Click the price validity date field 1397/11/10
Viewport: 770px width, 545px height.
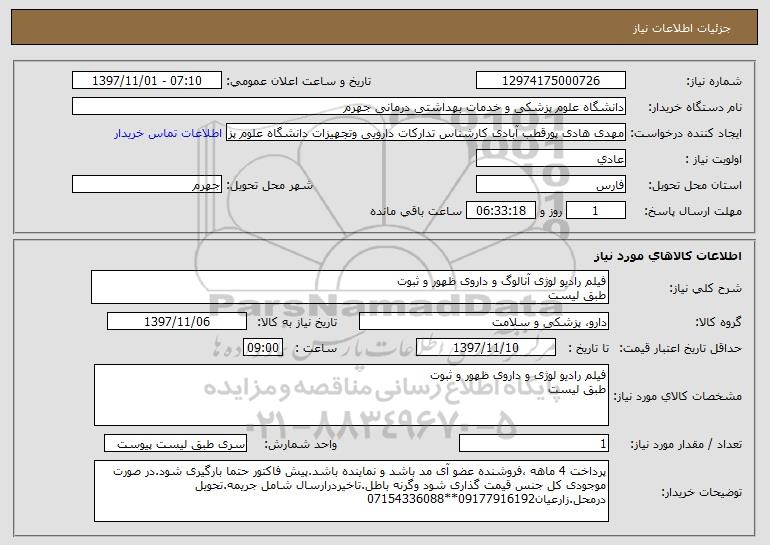point(486,348)
